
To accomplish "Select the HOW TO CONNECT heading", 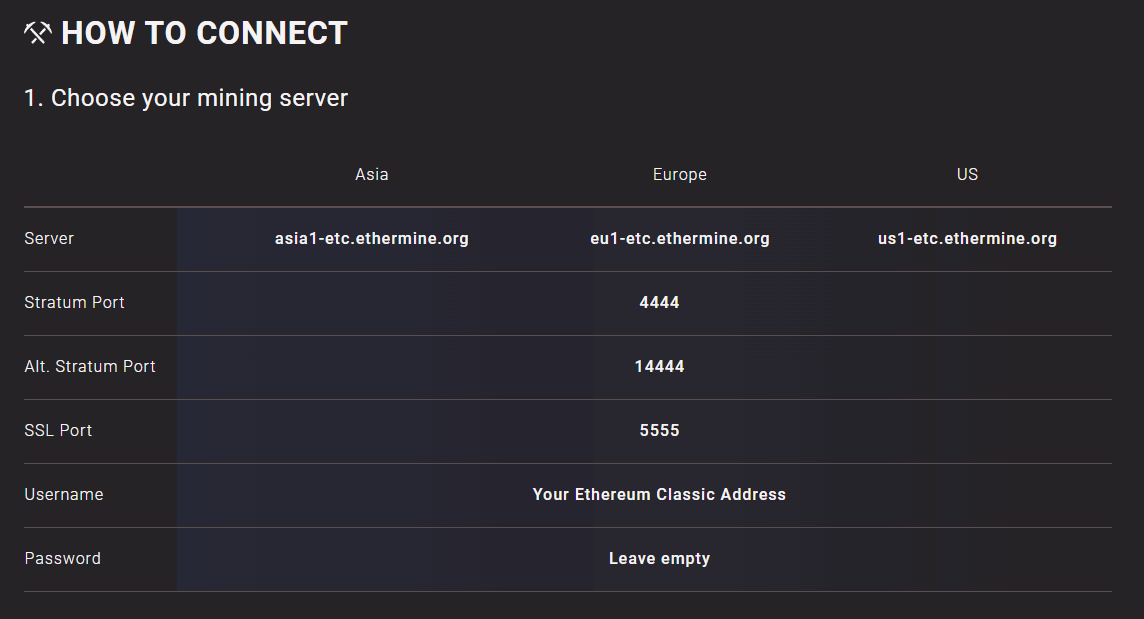I will tap(204, 32).
